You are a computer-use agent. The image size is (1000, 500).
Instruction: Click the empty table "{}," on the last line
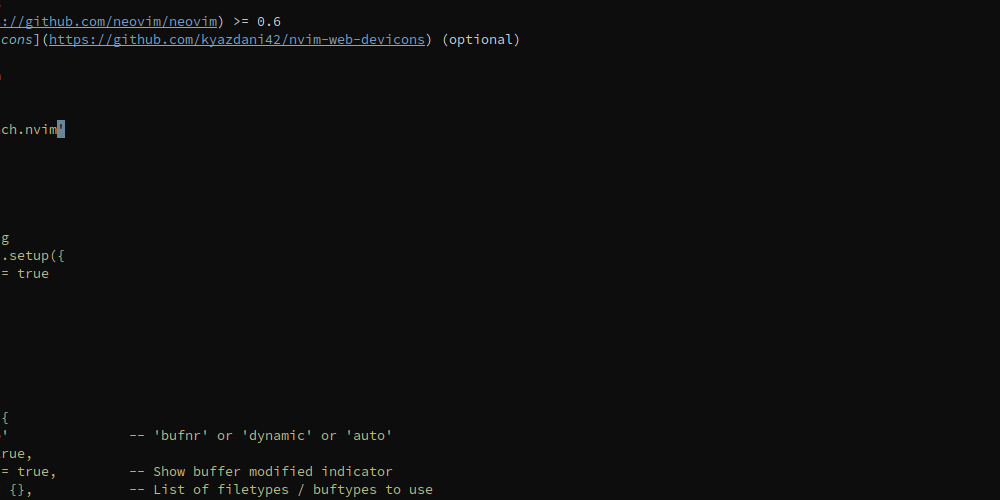(21, 490)
